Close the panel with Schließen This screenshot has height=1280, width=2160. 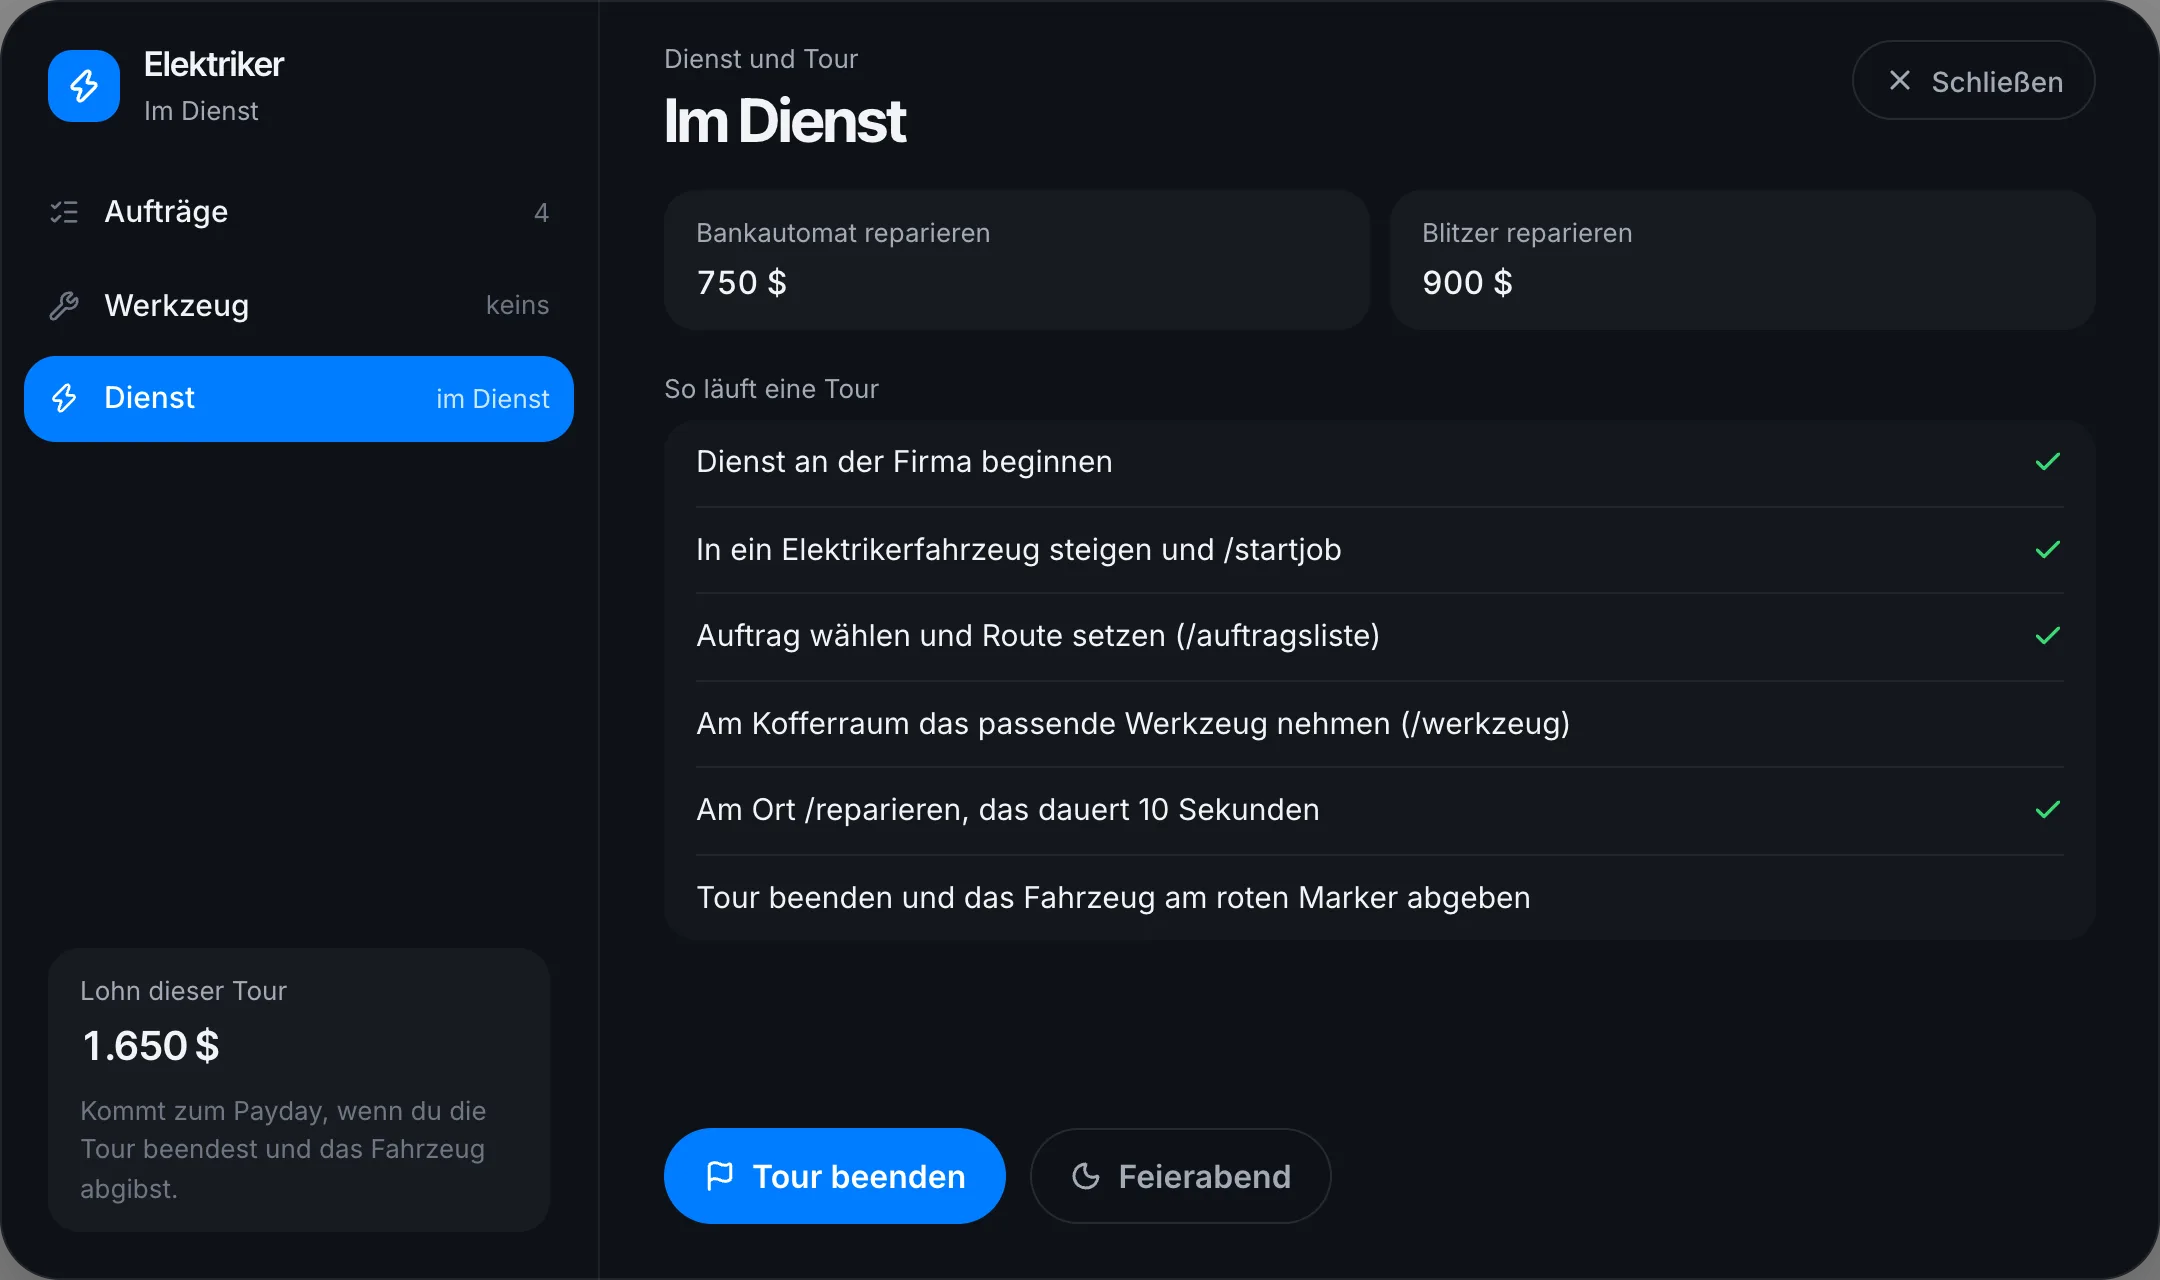click(1974, 81)
